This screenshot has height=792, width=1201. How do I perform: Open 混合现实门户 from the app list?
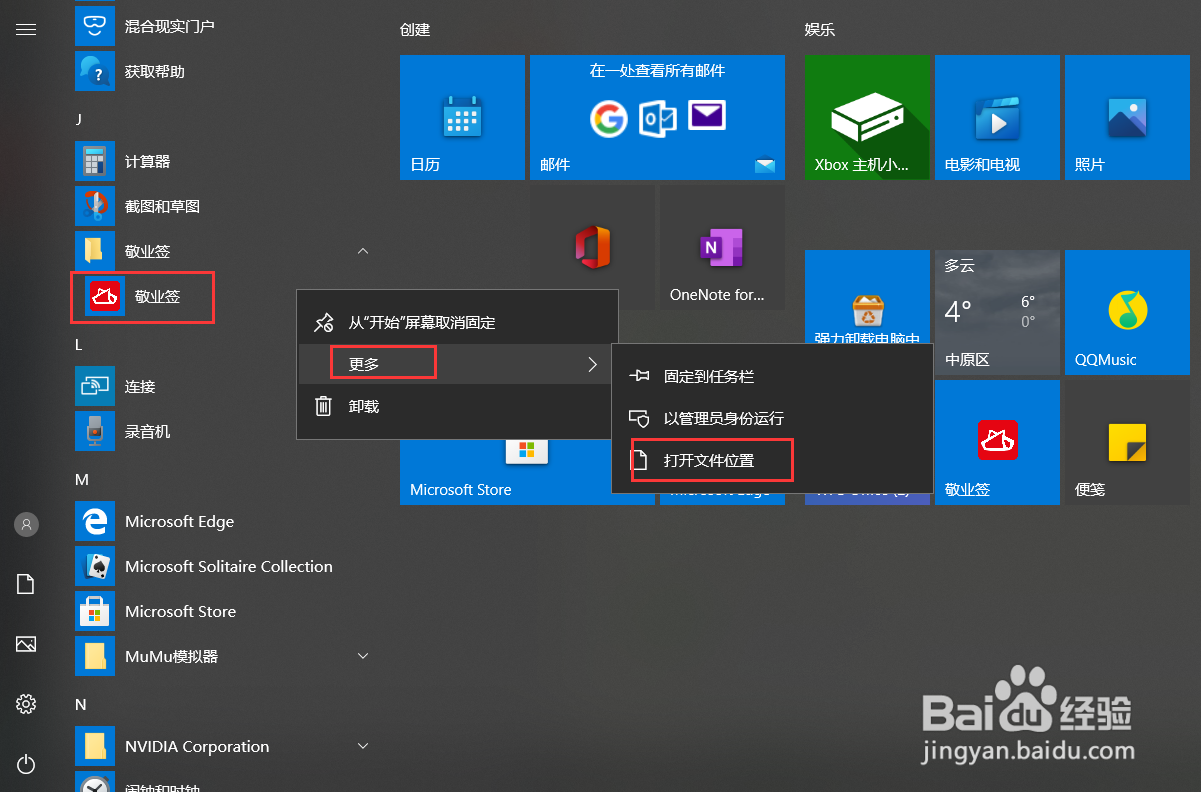[x=224, y=26]
